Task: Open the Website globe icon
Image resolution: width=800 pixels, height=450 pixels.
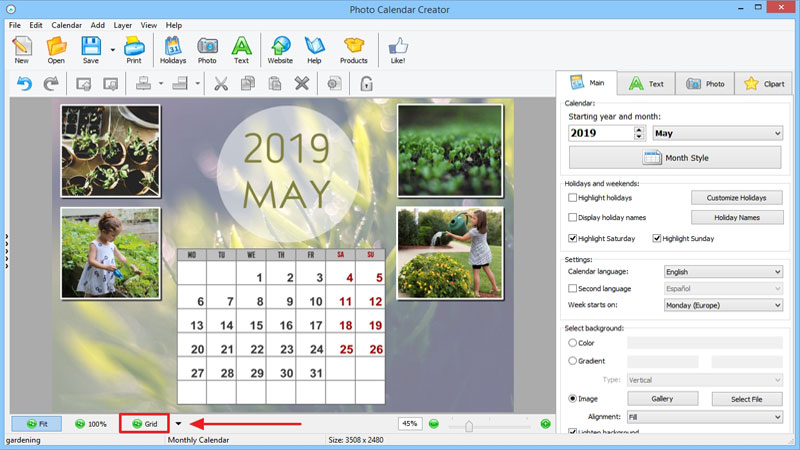Action: pyautogui.click(x=280, y=51)
